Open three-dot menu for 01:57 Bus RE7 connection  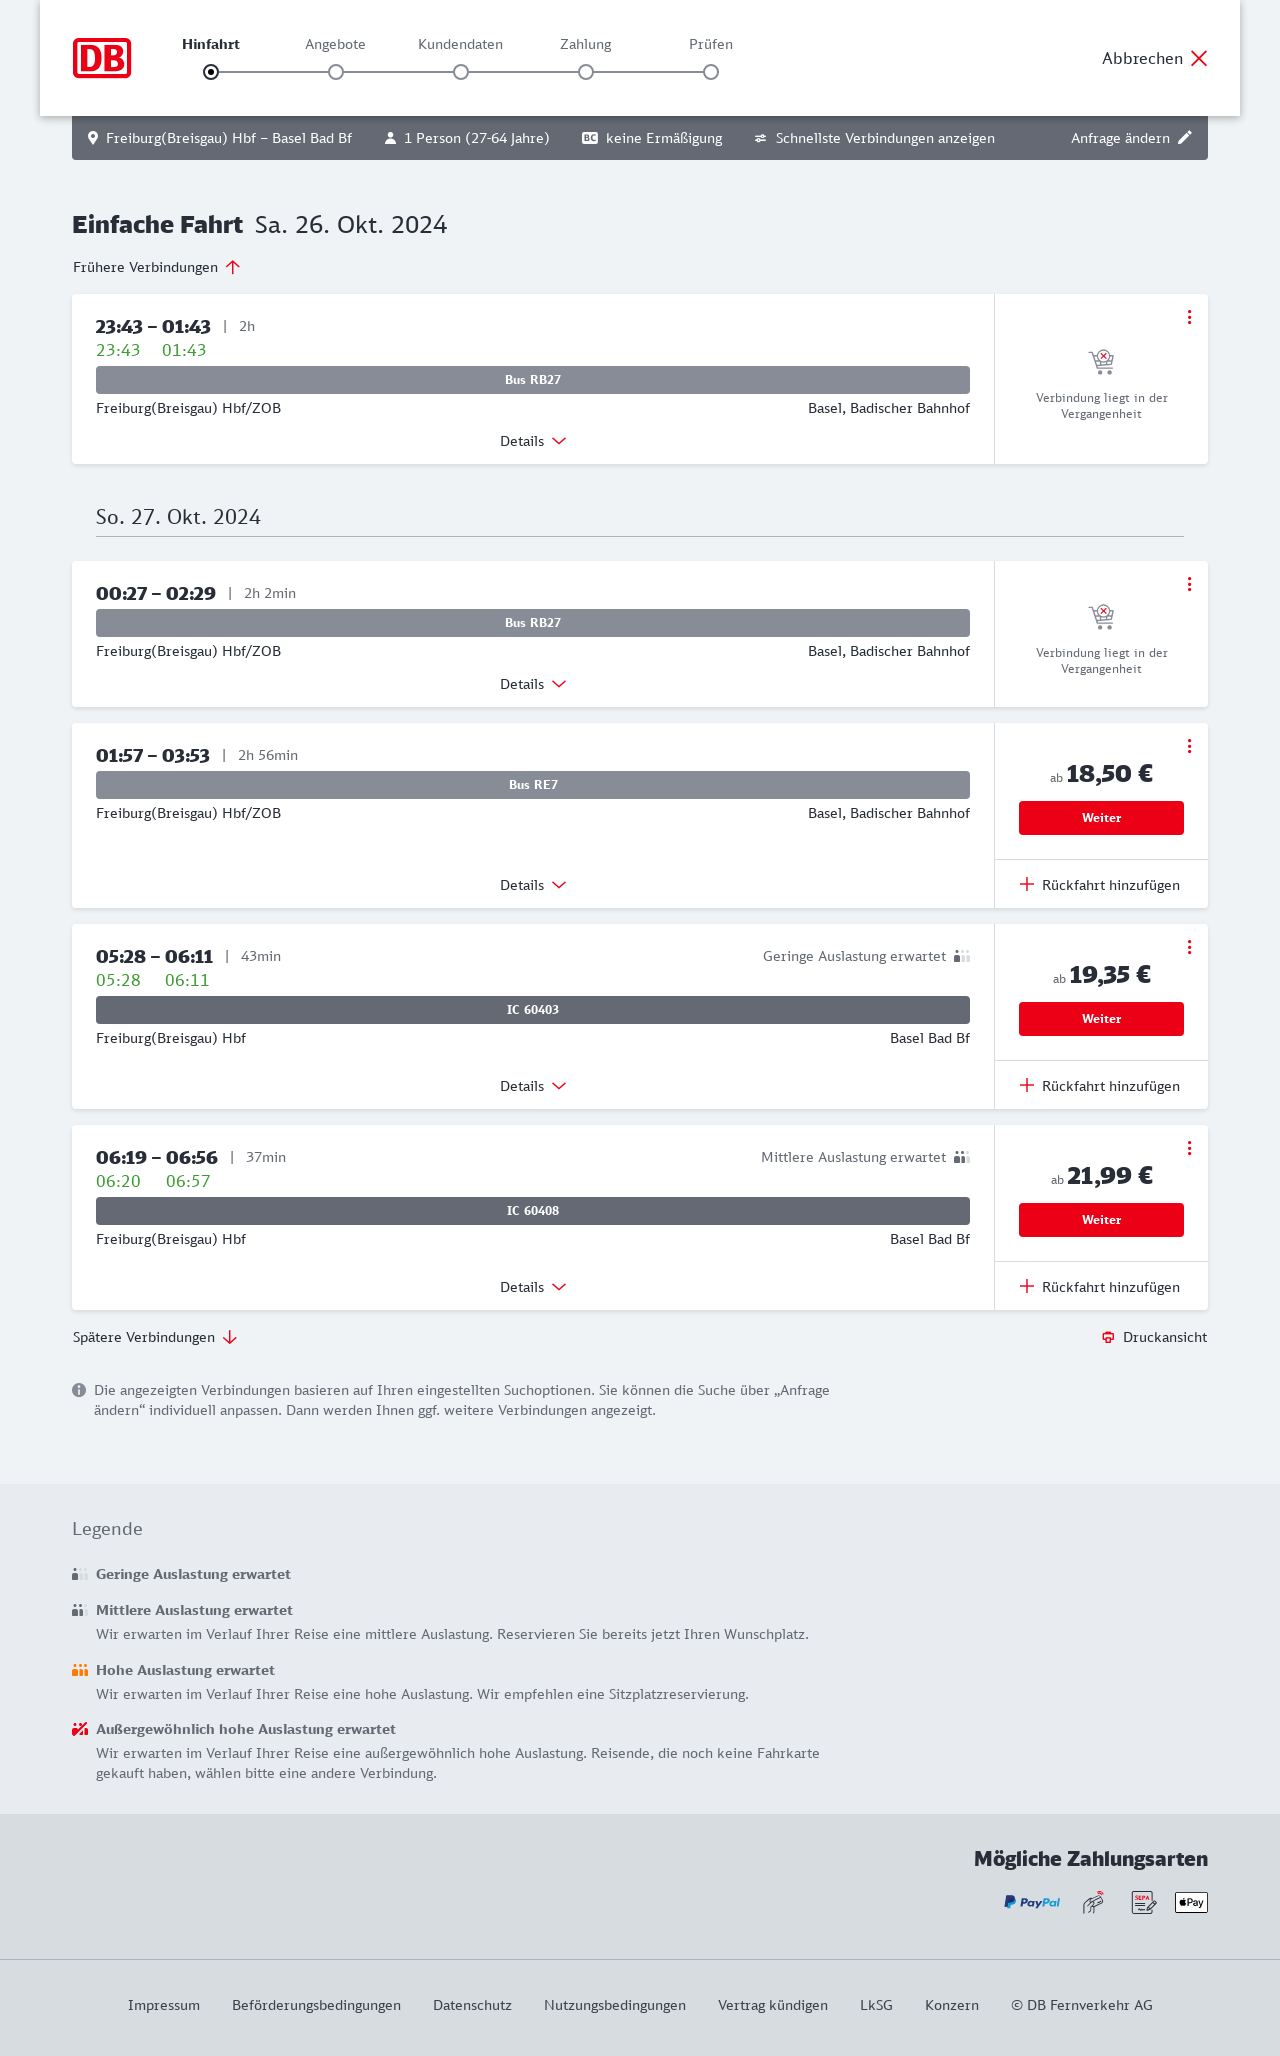pyautogui.click(x=1189, y=746)
